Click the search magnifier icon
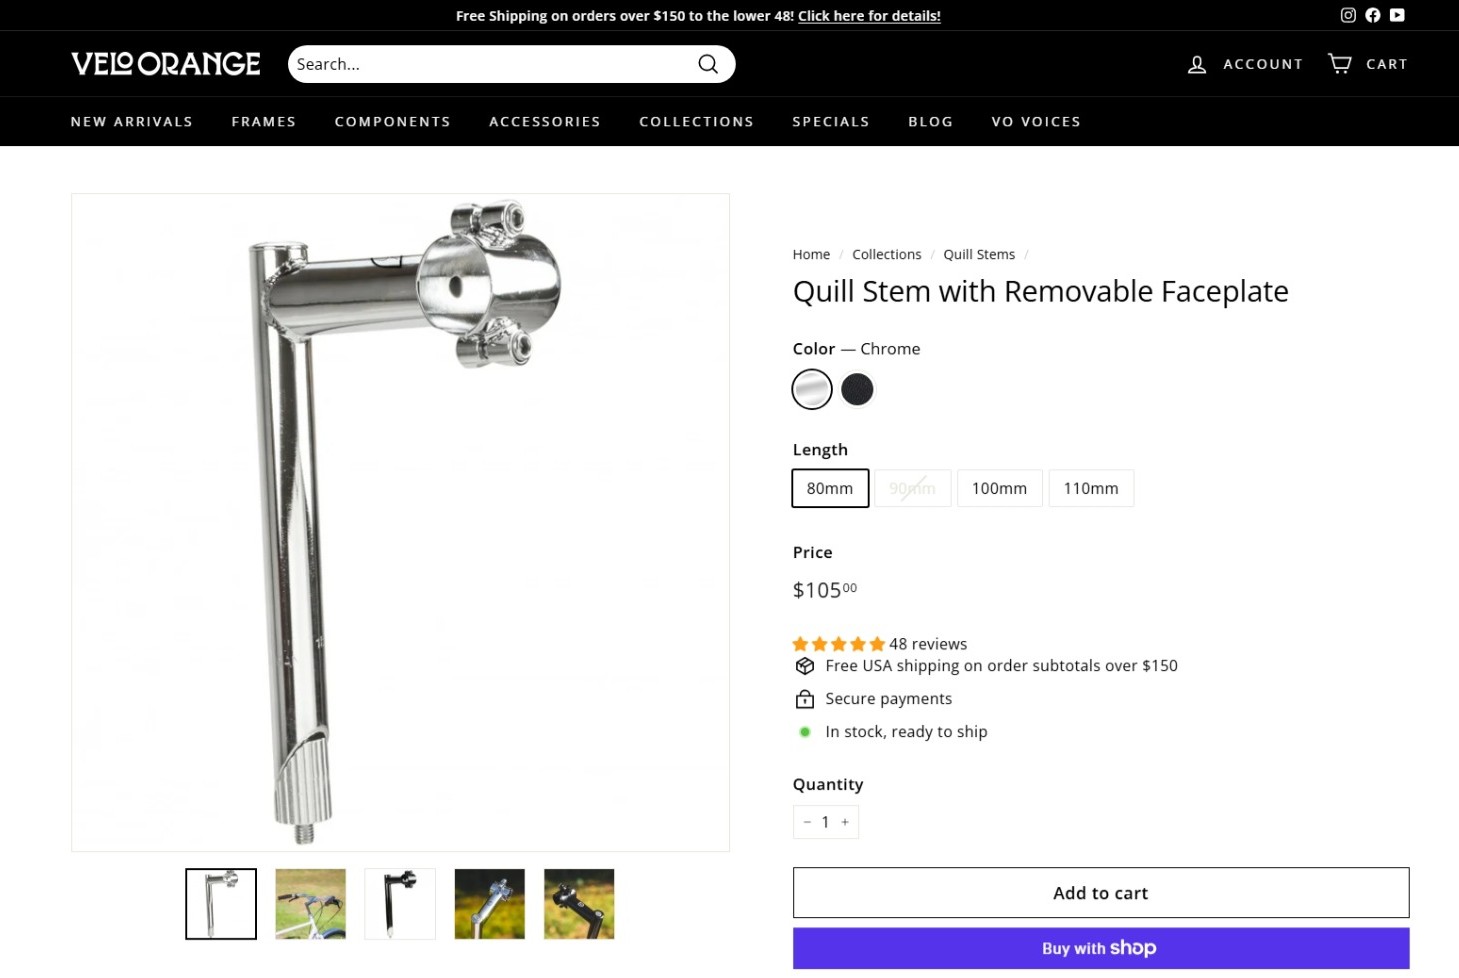Viewport: 1459px width, 978px height. [708, 64]
